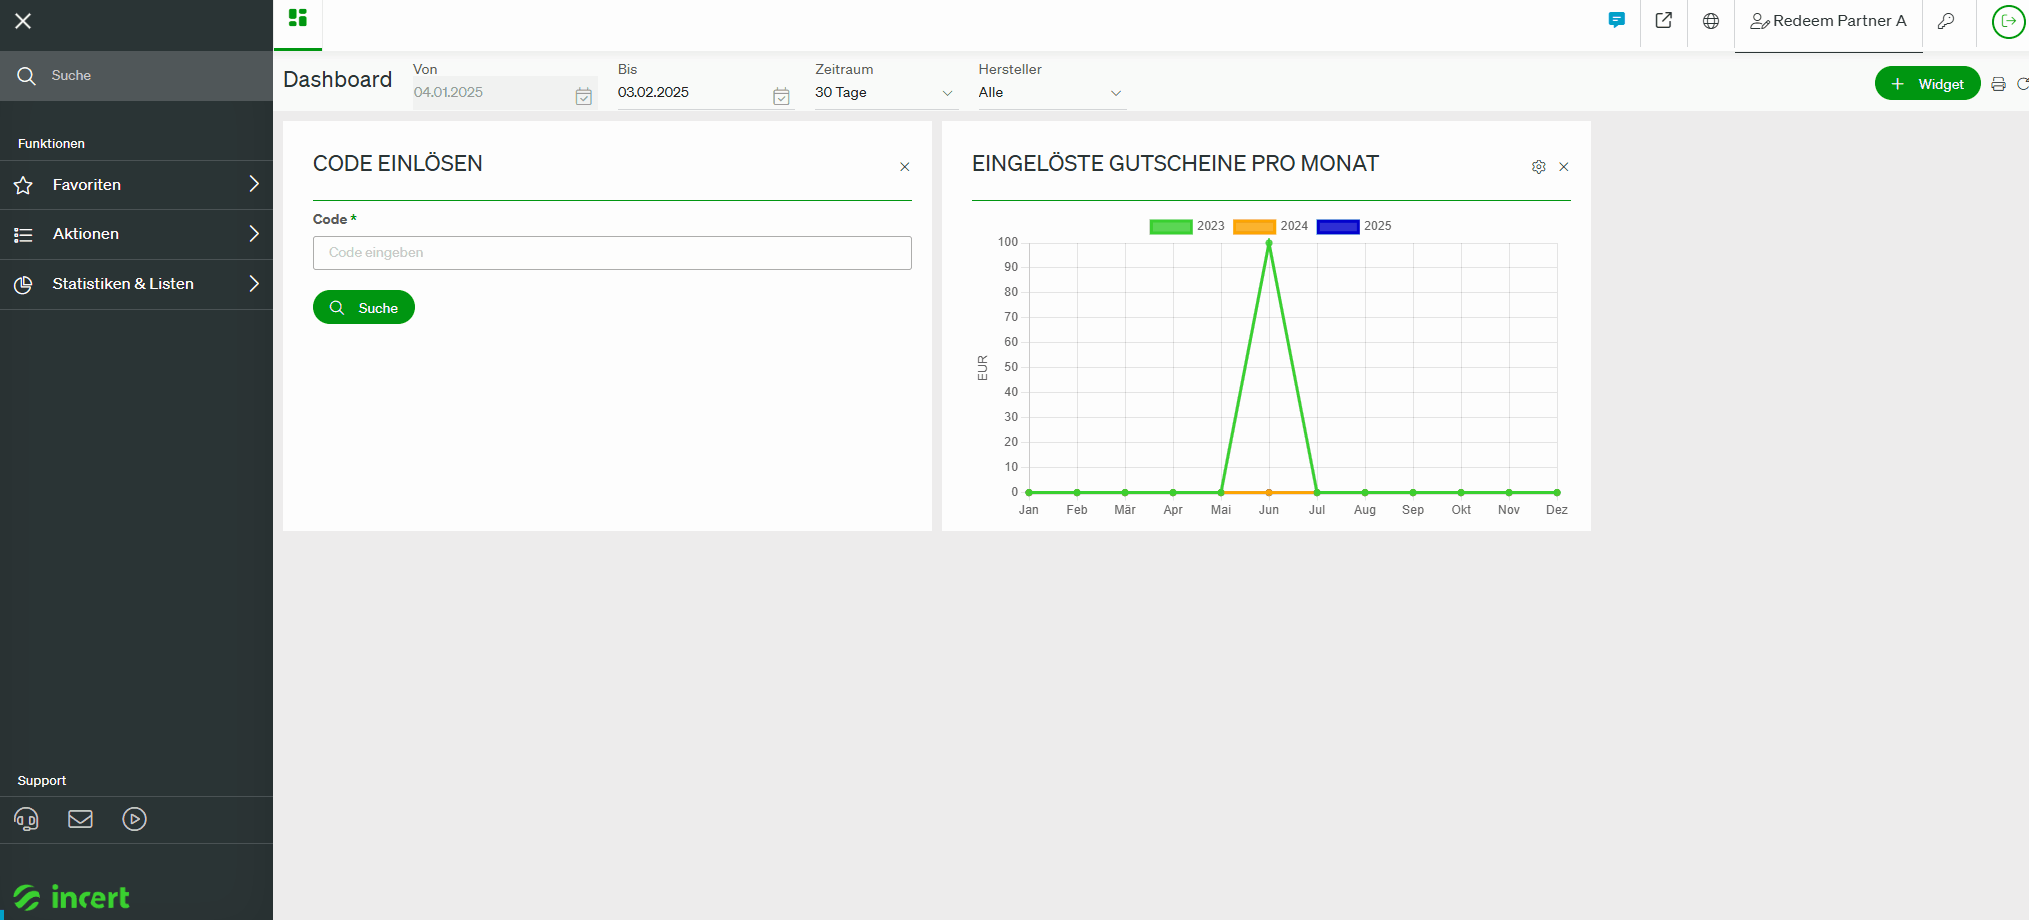Open the Redeem Partner A user menu
This screenshot has width=2029, height=920.
pyautogui.click(x=1828, y=21)
